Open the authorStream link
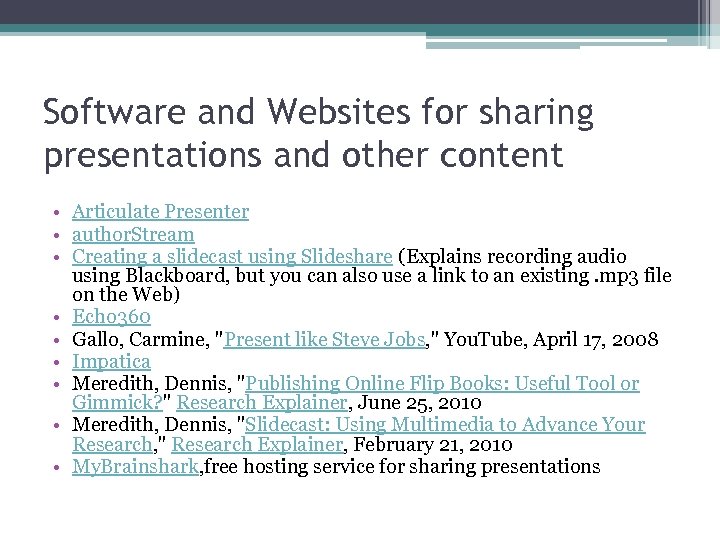 pyautogui.click(x=133, y=234)
